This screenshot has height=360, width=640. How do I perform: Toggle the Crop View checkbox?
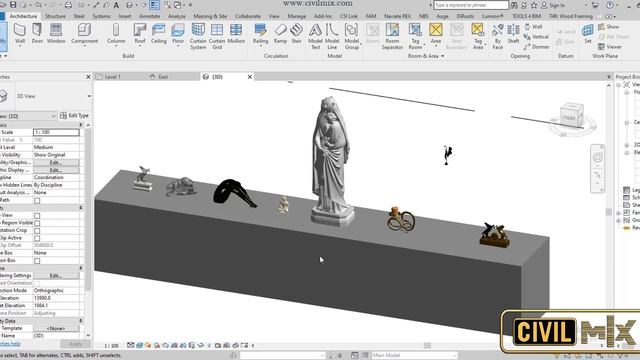[37, 216]
